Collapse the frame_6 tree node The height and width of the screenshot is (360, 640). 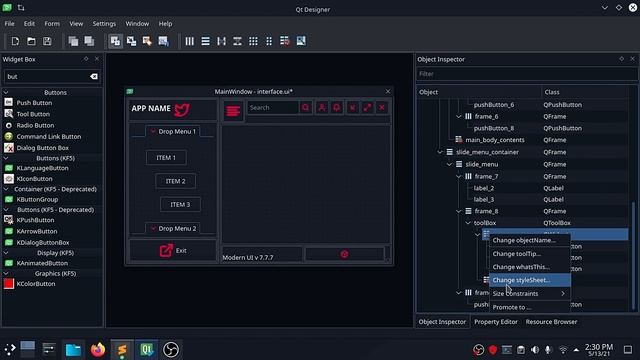click(x=459, y=116)
